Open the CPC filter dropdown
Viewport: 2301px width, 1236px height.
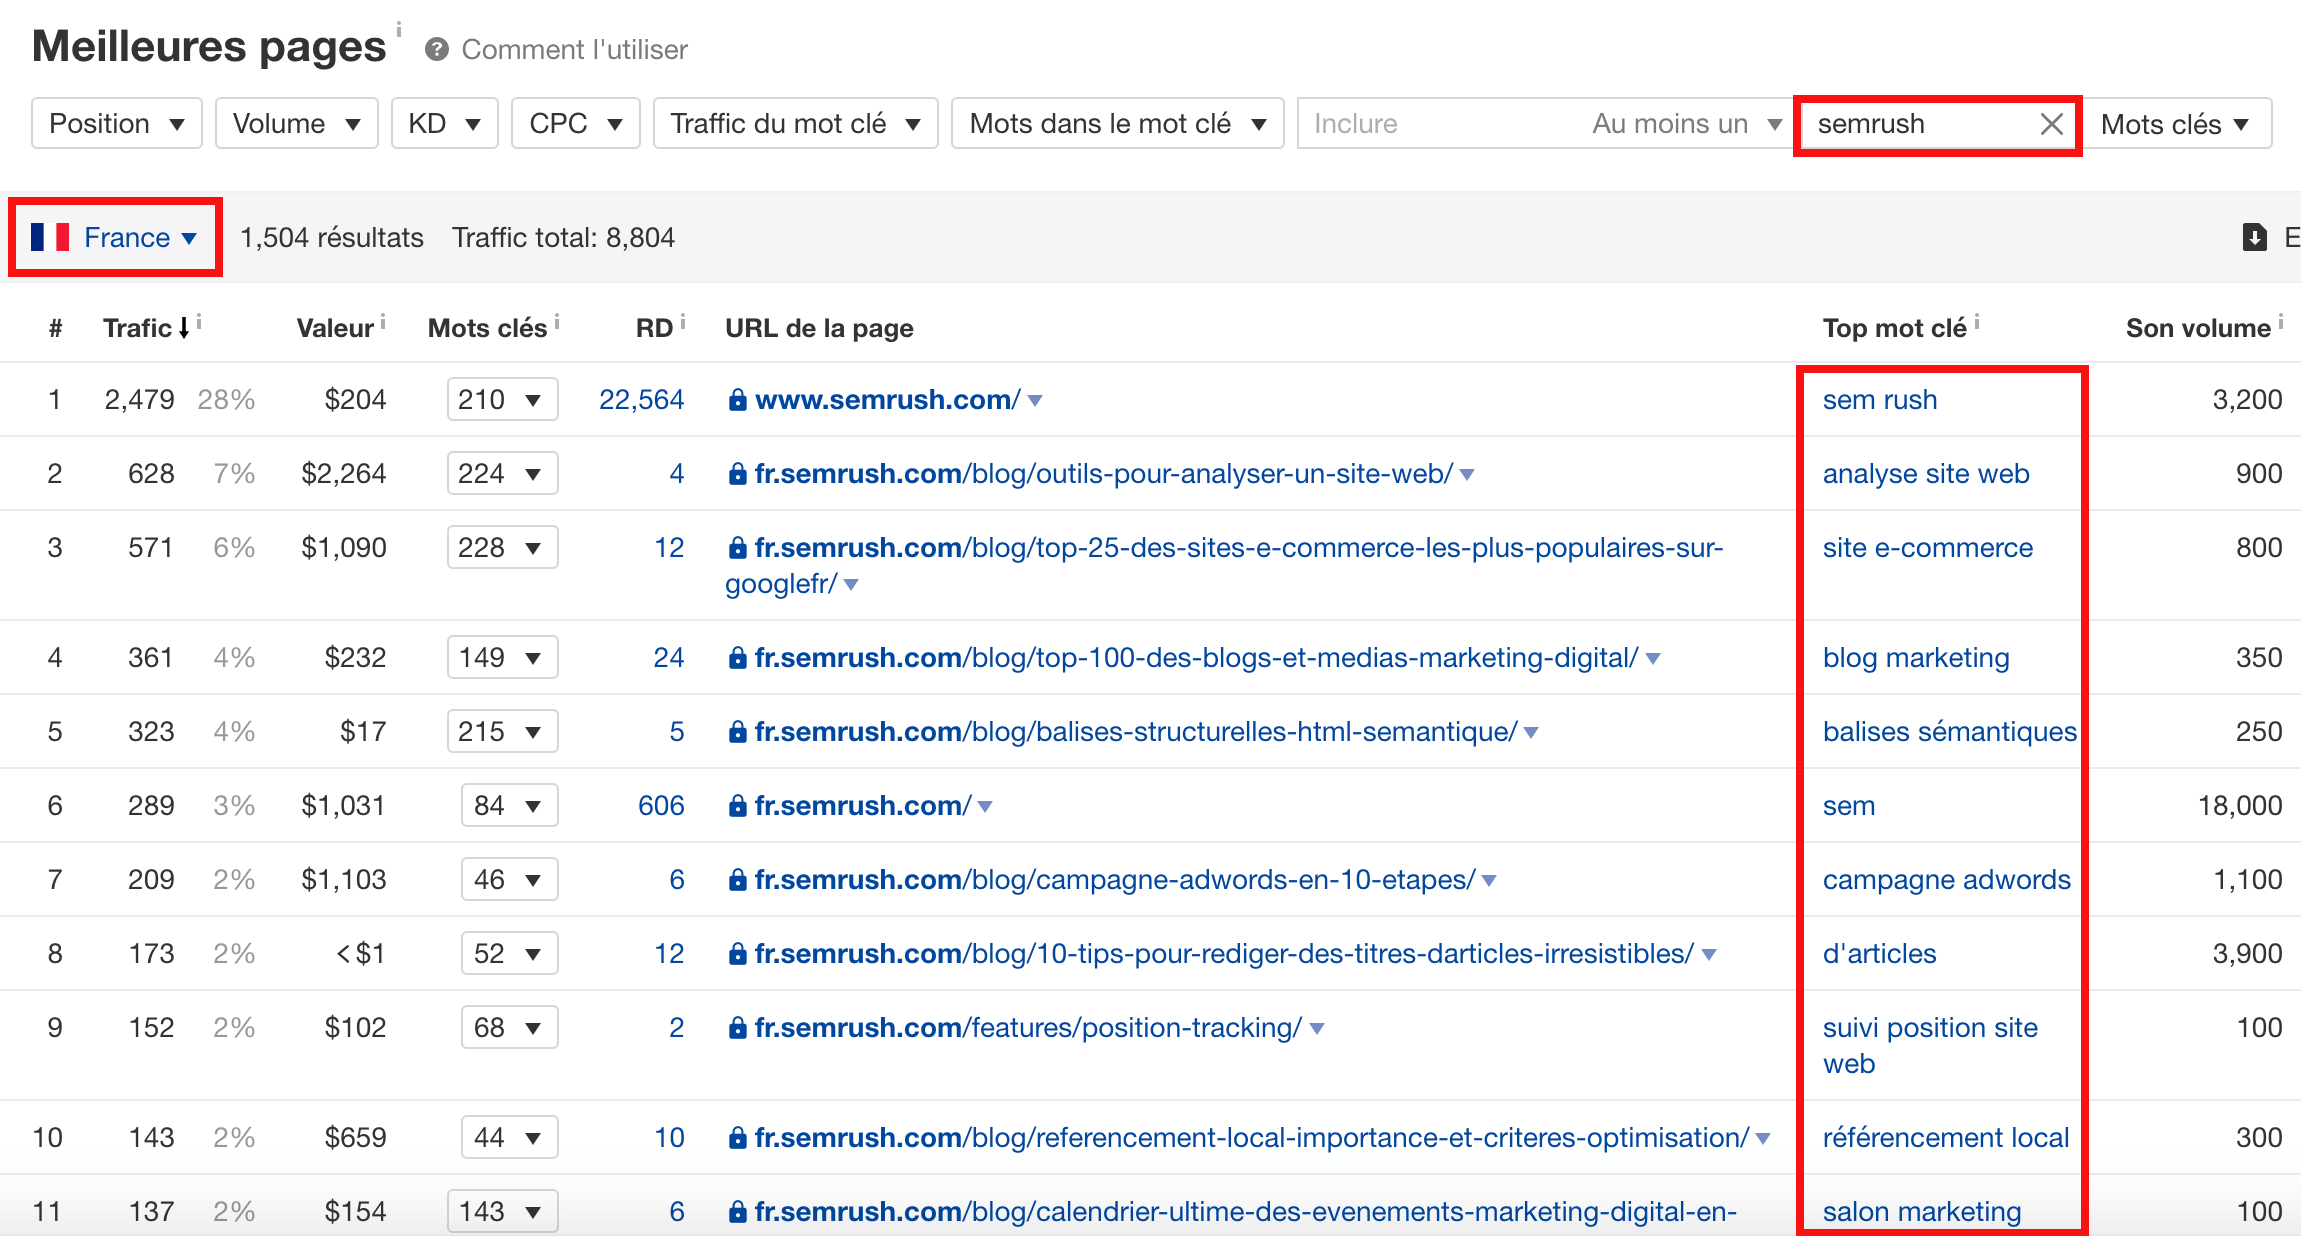576,123
